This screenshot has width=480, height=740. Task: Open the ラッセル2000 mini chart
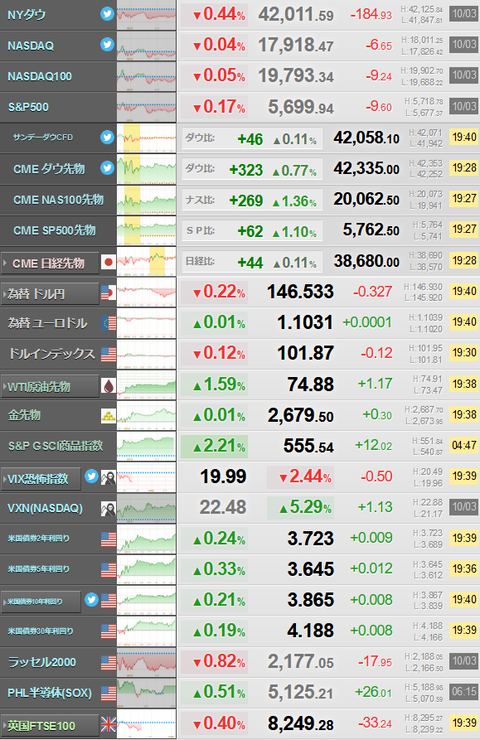tap(146, 662)
